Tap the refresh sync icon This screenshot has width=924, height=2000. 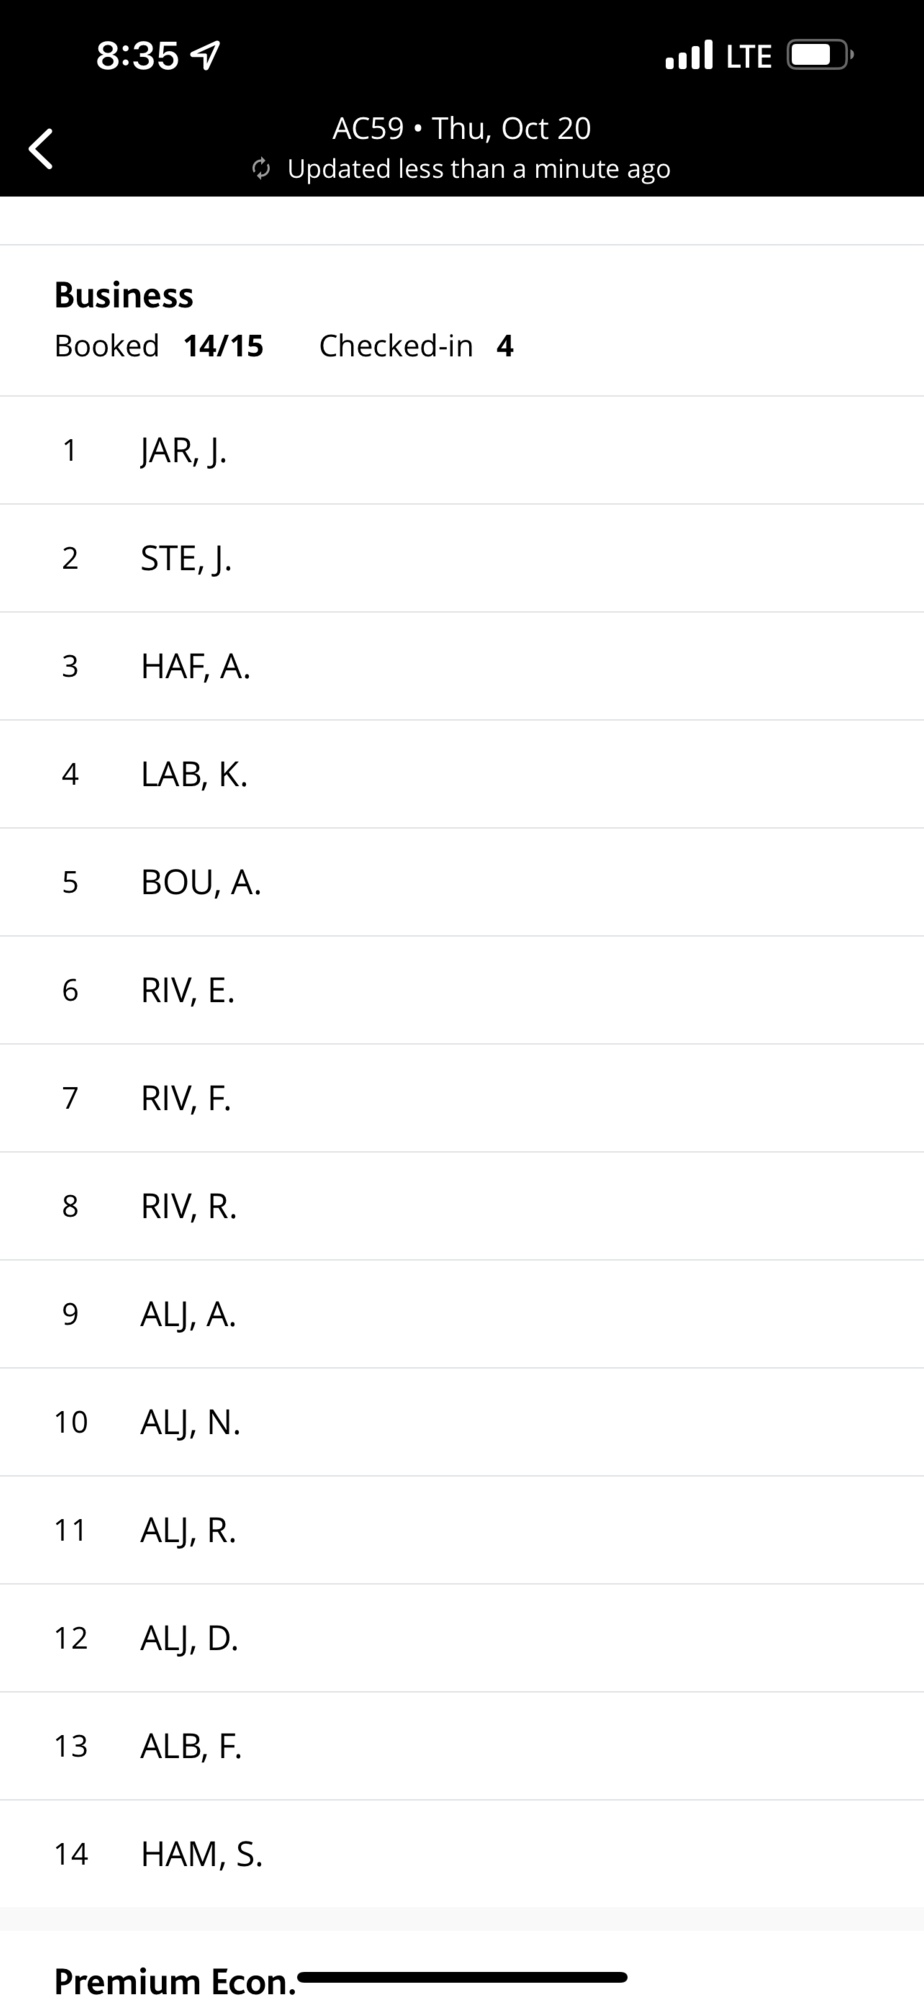262,168
